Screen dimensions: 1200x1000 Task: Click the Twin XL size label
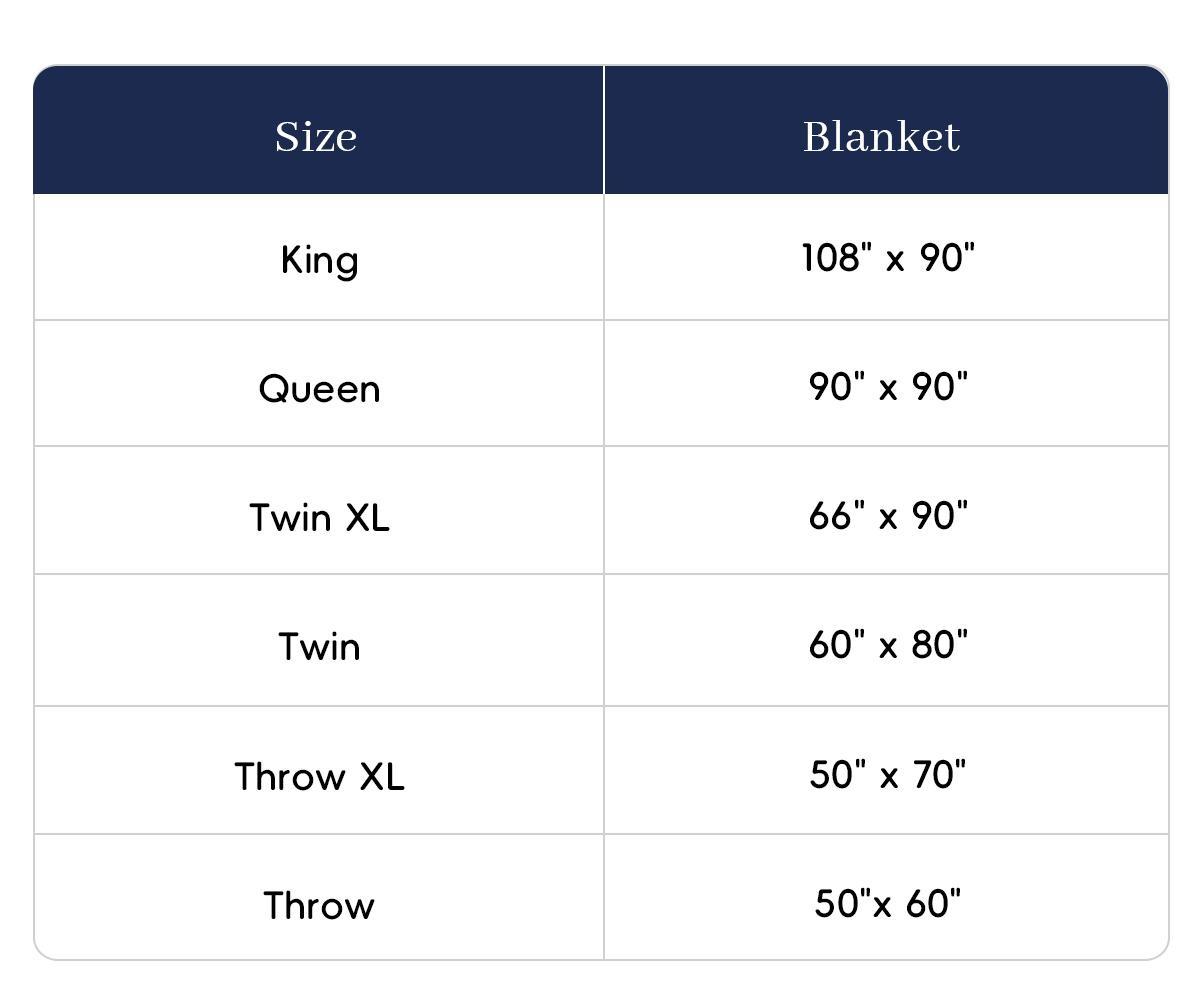pos(319,517)
